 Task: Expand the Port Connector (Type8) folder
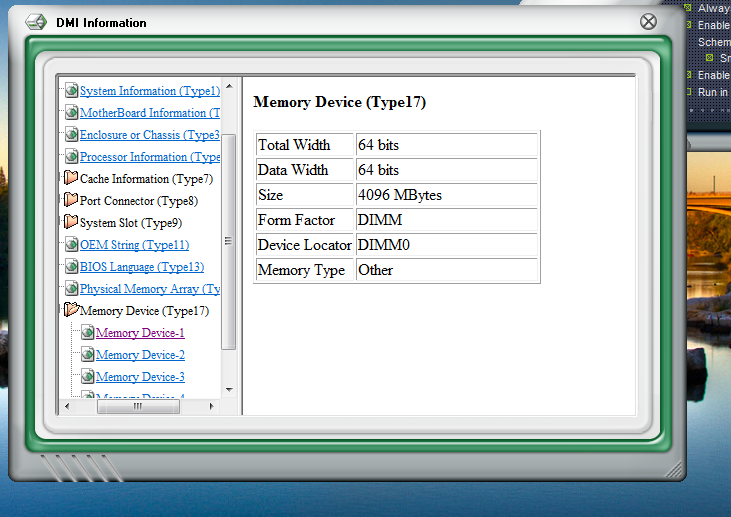[x=71, y=201]
